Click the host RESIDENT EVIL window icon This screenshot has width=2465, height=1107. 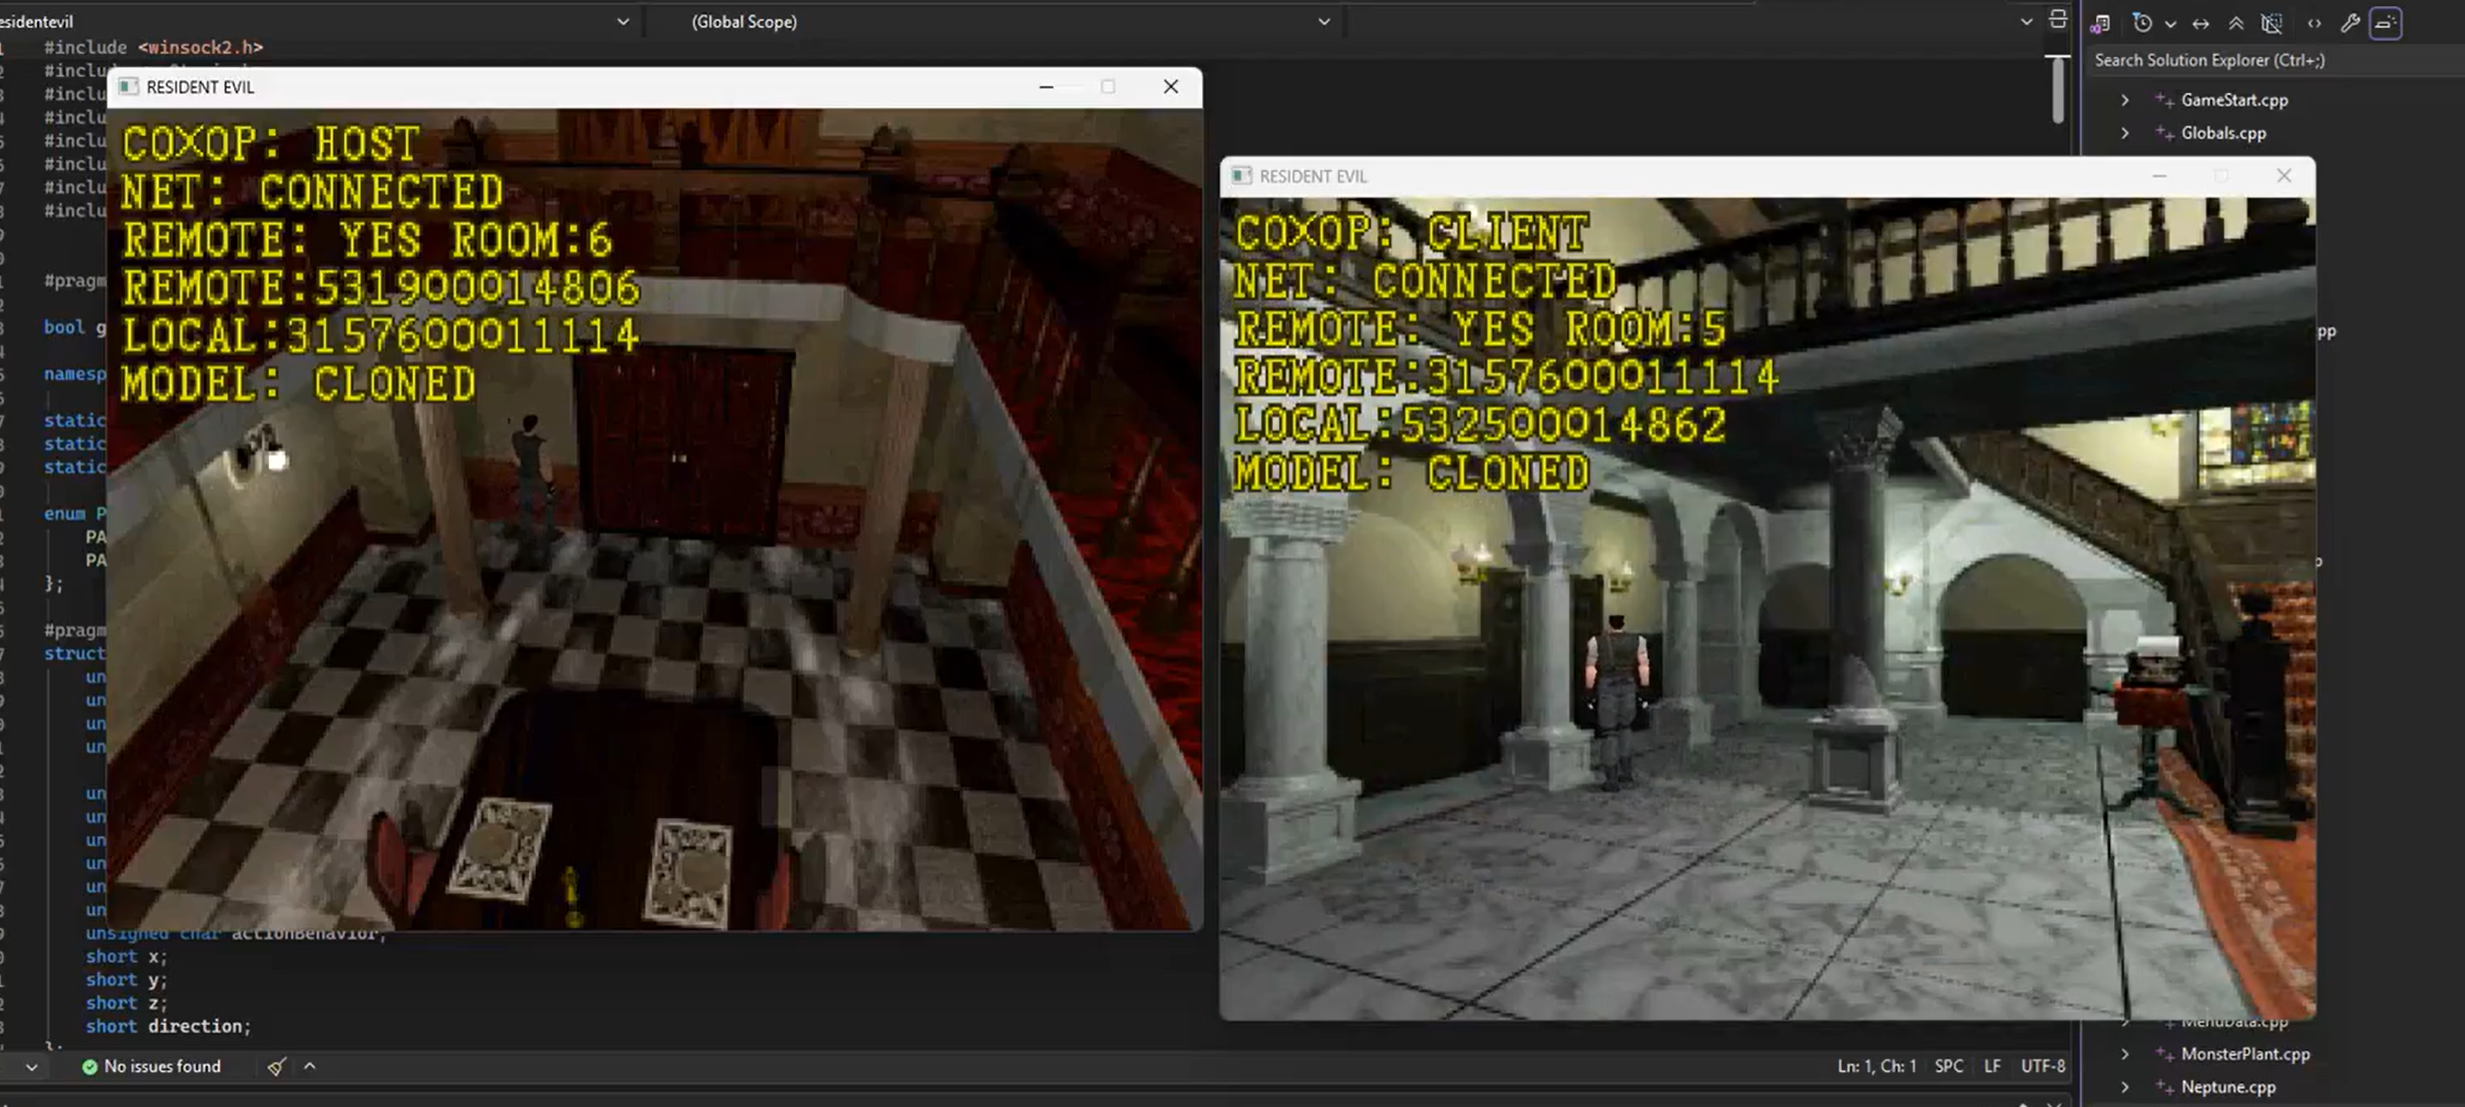tap(128, 87)
